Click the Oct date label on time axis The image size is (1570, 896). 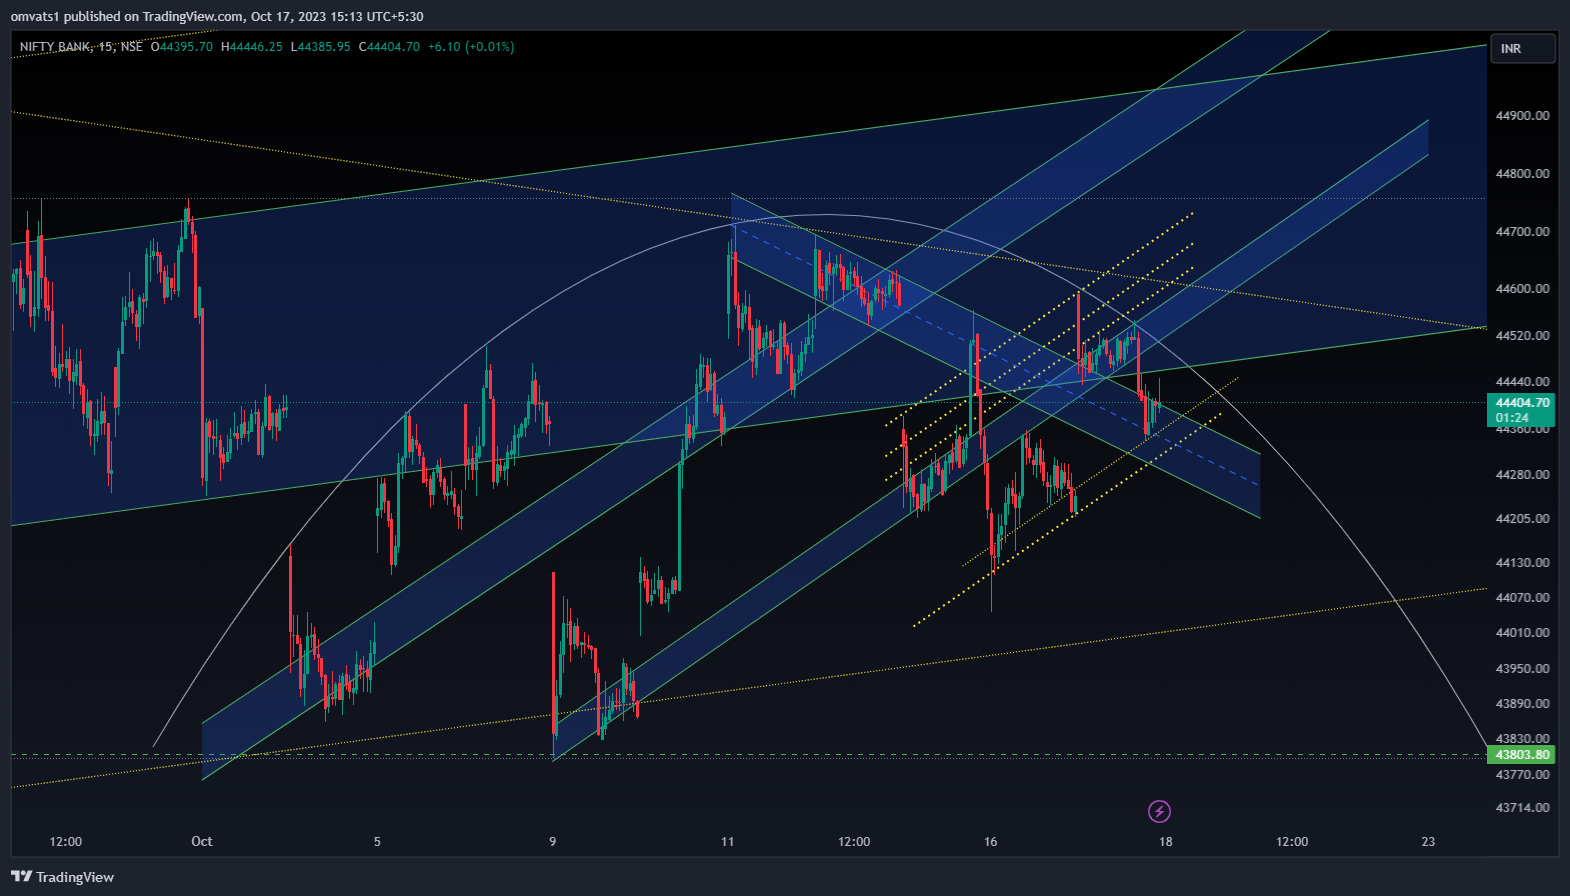(202, 841)
